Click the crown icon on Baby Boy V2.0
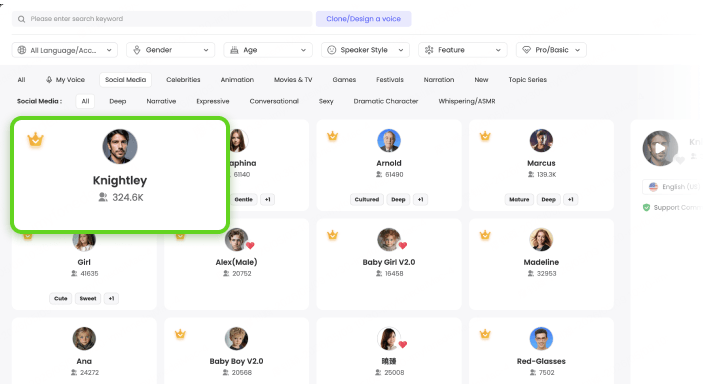This screenshot has width=704, height=384. pos(180,334)
